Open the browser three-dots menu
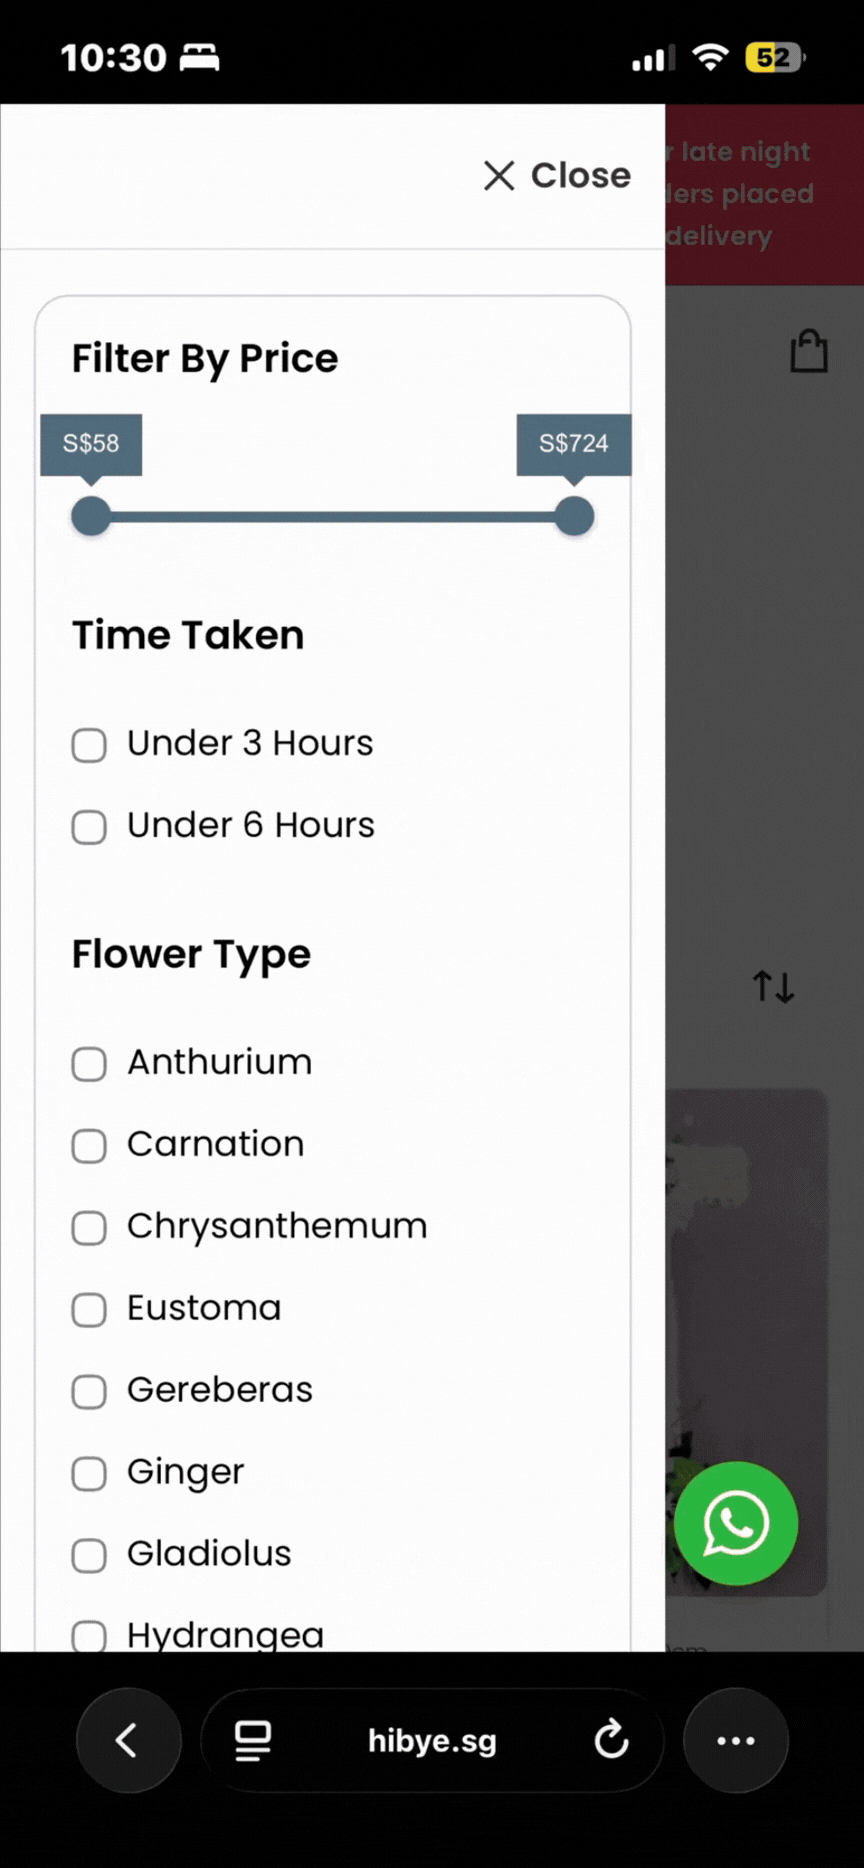Image resolution: width=864 pixels, height=1868 pixels. (736, 1740)
